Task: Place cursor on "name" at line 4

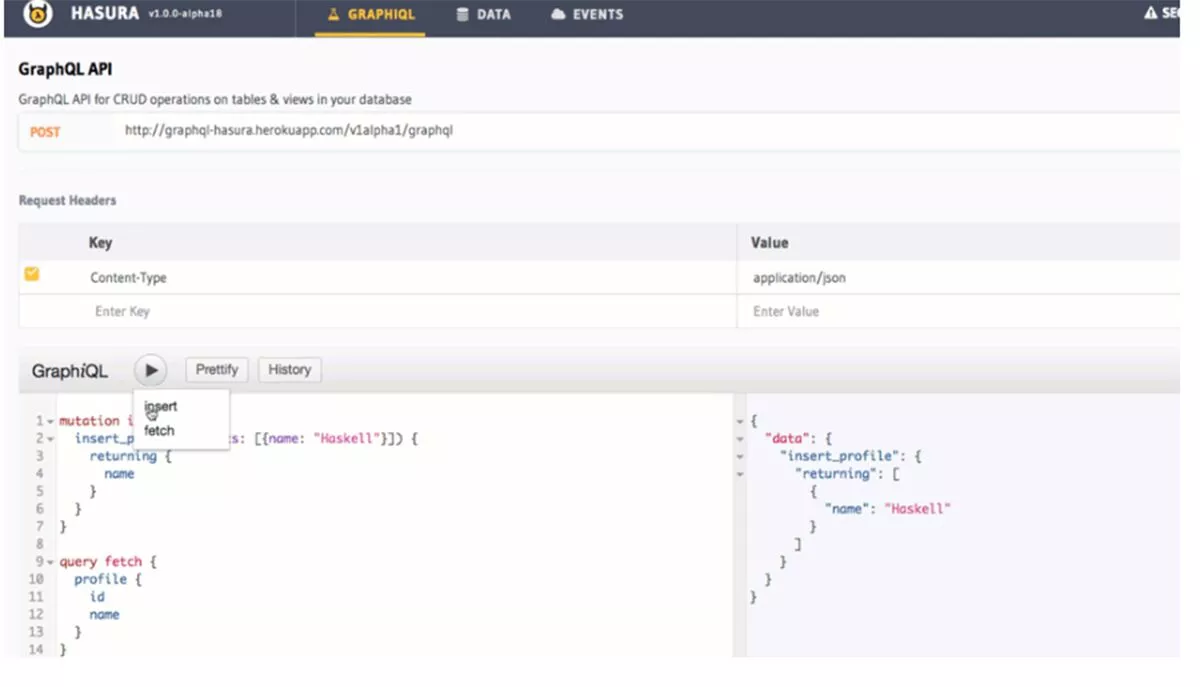Action: point(119,474)
